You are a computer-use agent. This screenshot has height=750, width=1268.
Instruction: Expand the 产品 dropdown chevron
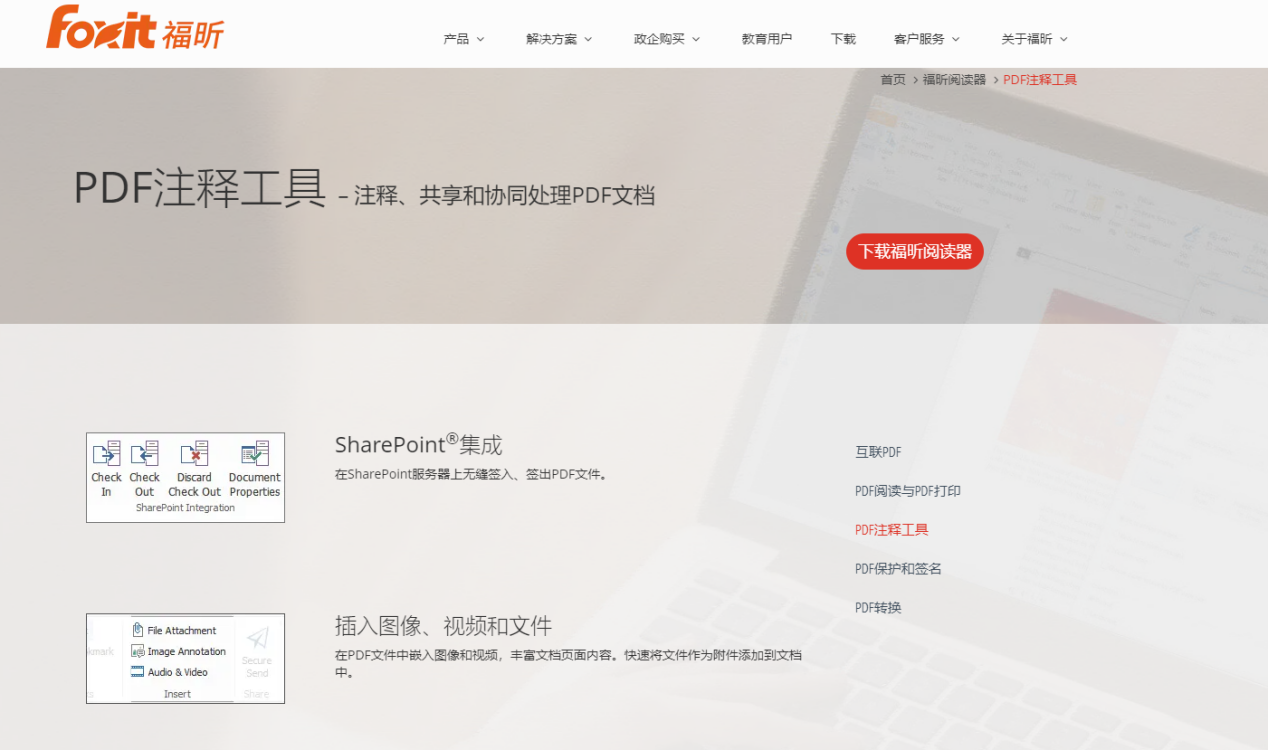480,39
